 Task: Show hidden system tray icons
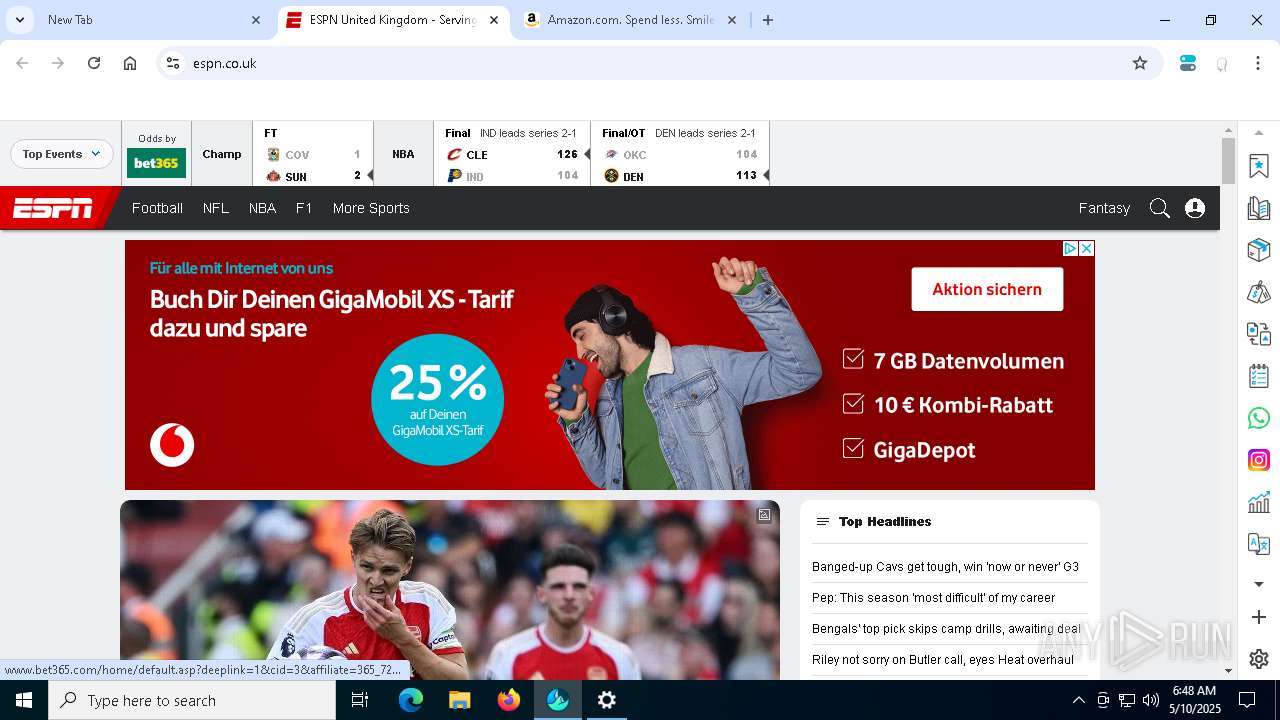click(x=1078, y=700)
